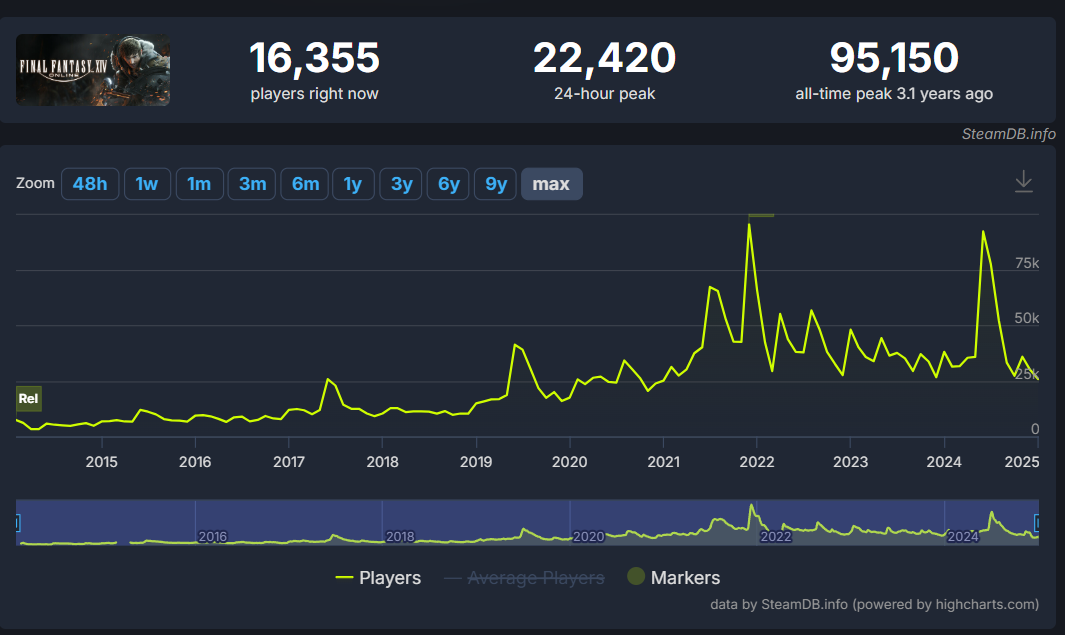
Task: Click the 2020 label in the navigator
Action: click(588, 537)
